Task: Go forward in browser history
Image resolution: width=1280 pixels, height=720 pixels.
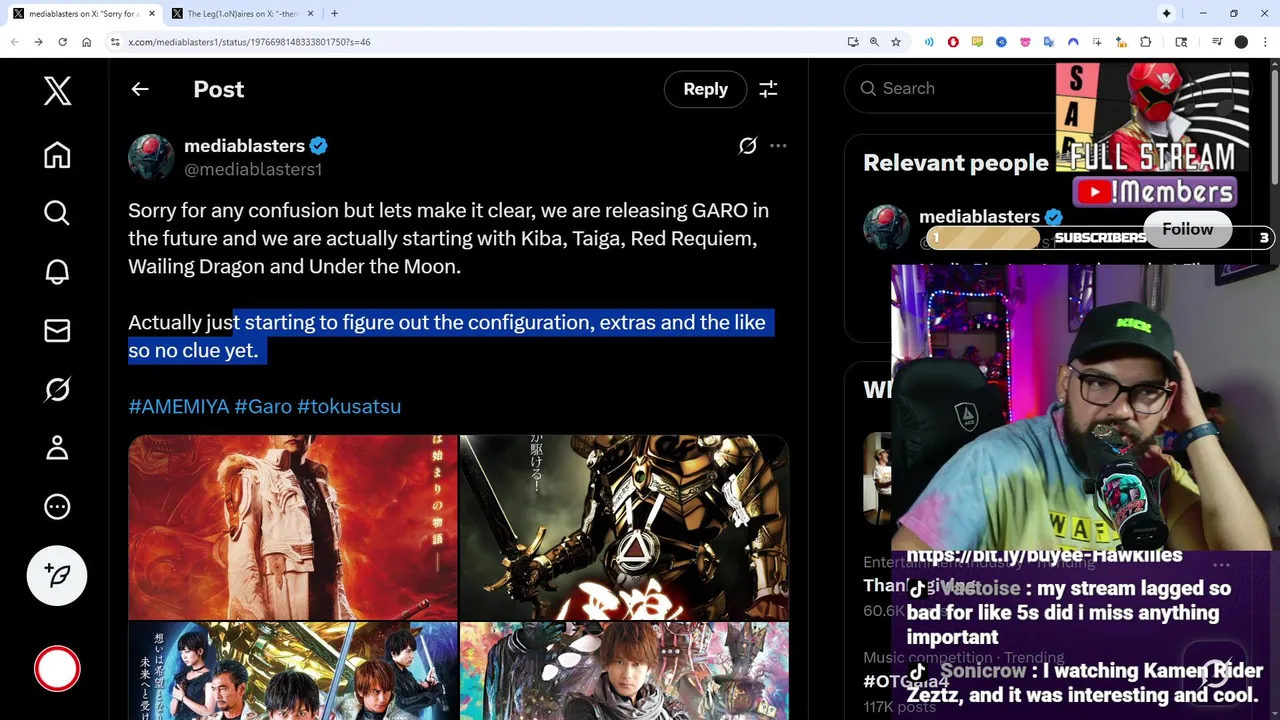Action: point(38,42)
